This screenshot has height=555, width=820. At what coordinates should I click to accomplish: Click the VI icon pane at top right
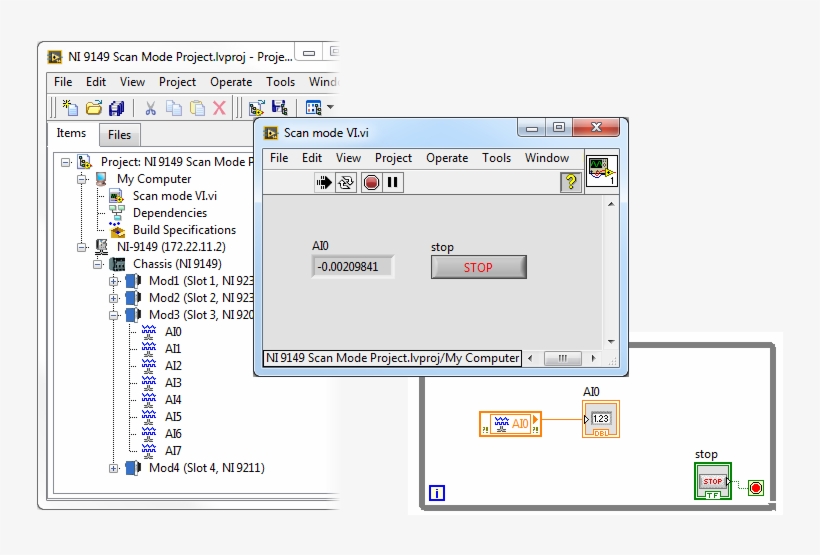tap(601, 171)
